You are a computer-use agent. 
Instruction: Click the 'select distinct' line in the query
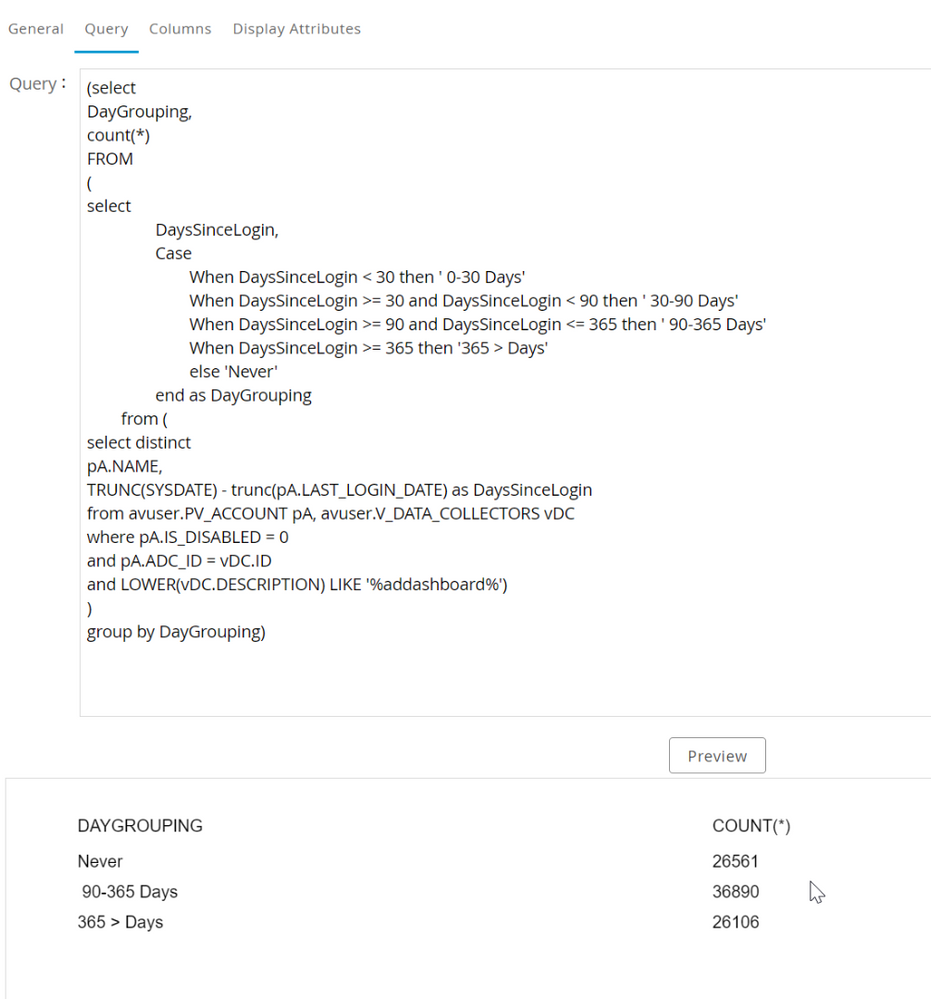(139, 442)
